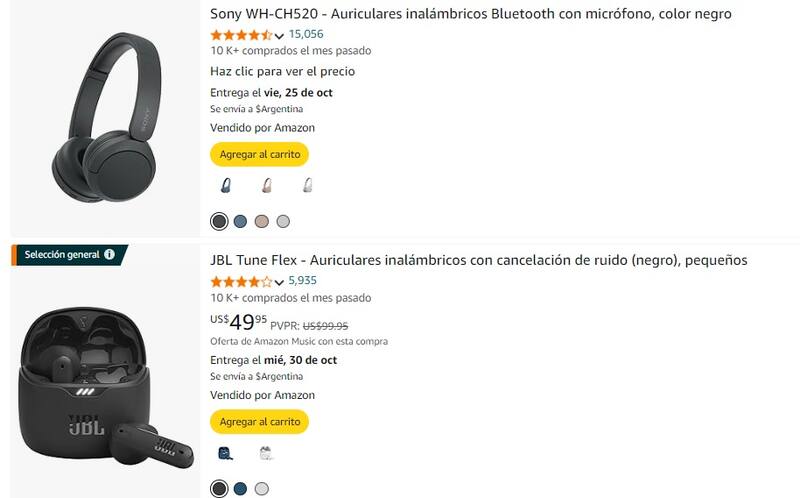Add Sony WH-CH520 to cart
Image resolution: width=800 pixels, height=498 pixels.
coord(260,154)
